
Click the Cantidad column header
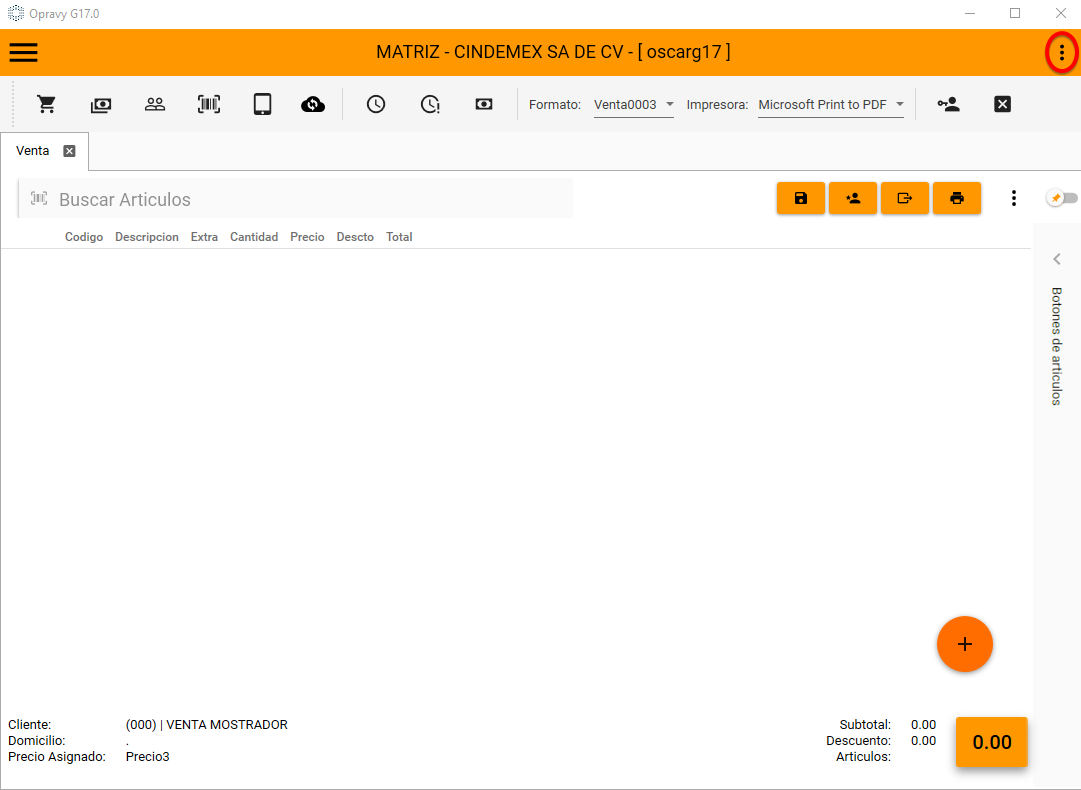254,237
